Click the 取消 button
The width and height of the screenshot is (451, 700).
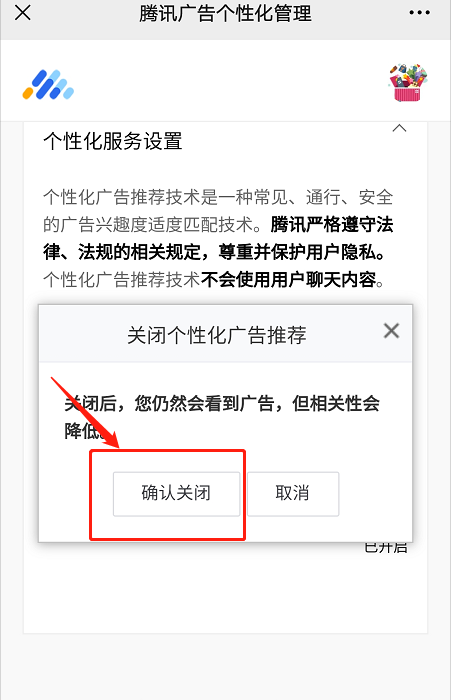point(293,494)
